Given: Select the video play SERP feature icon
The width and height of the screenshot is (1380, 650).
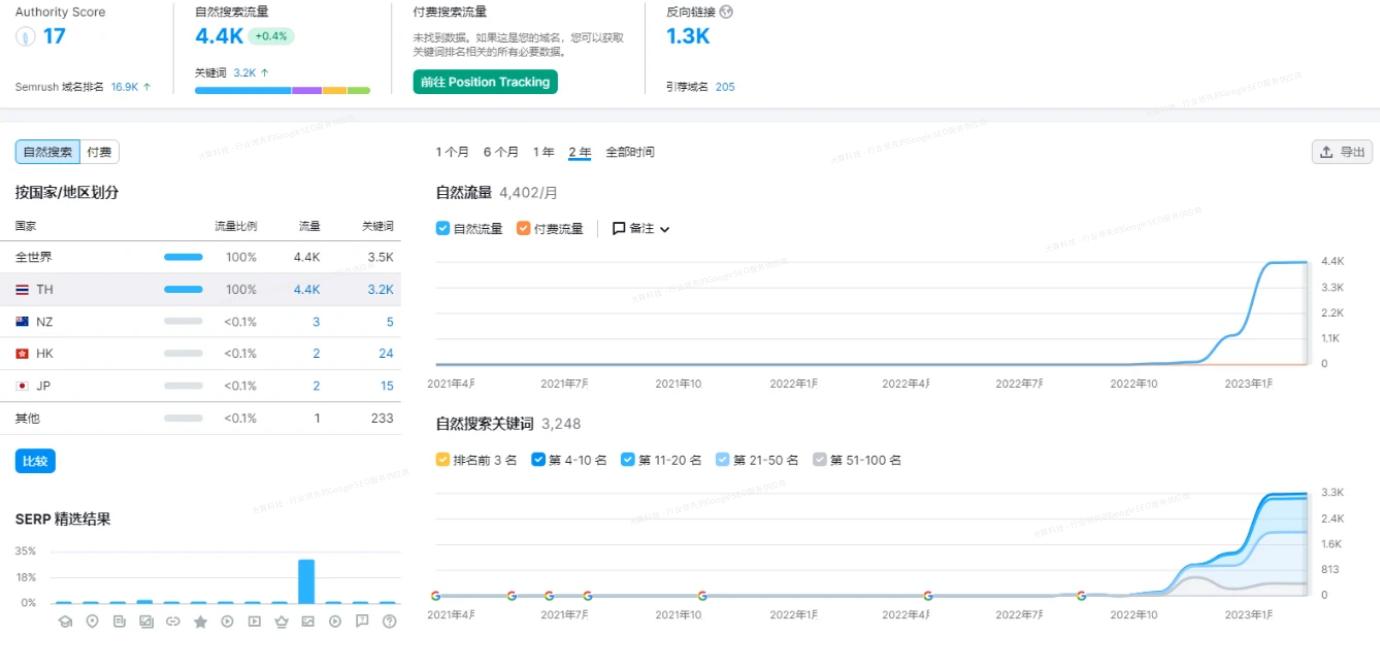Looking at the screenshot, I should [x=227, y=621].
